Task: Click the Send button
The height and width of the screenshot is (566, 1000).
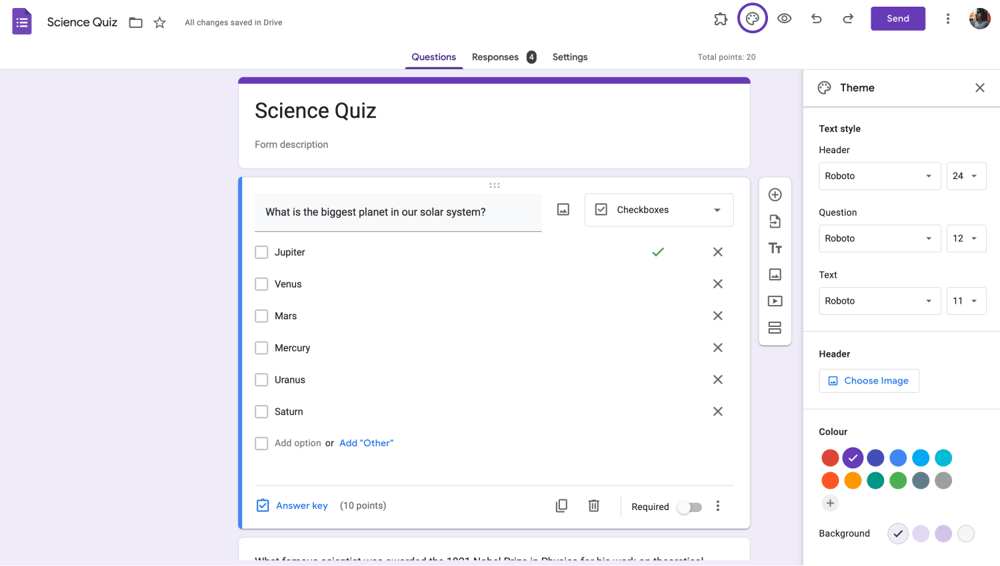Action: (898, 19)
